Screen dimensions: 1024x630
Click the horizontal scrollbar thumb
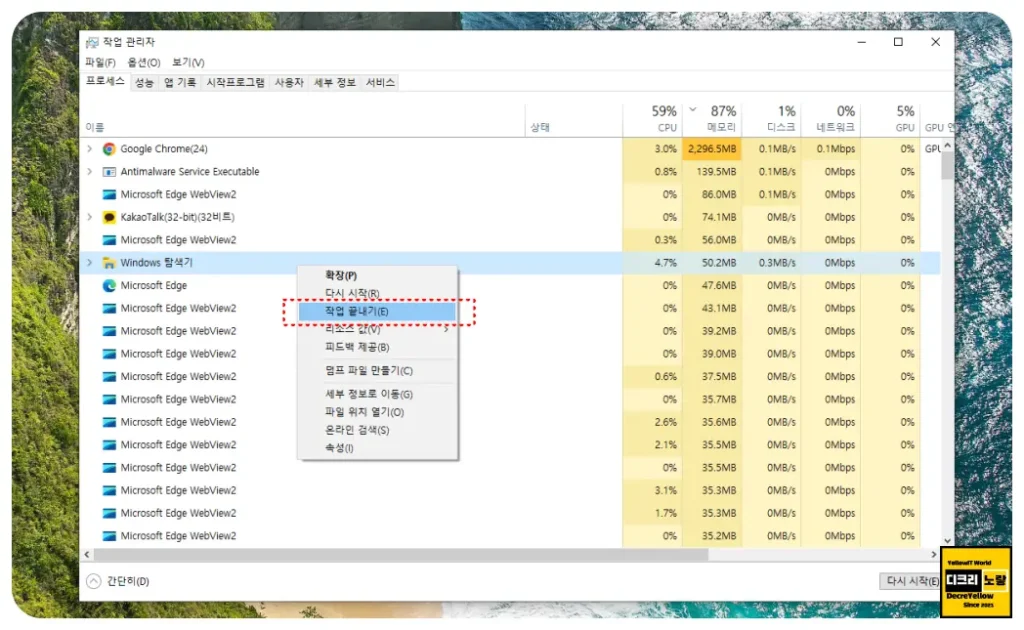tap(401, 554)
